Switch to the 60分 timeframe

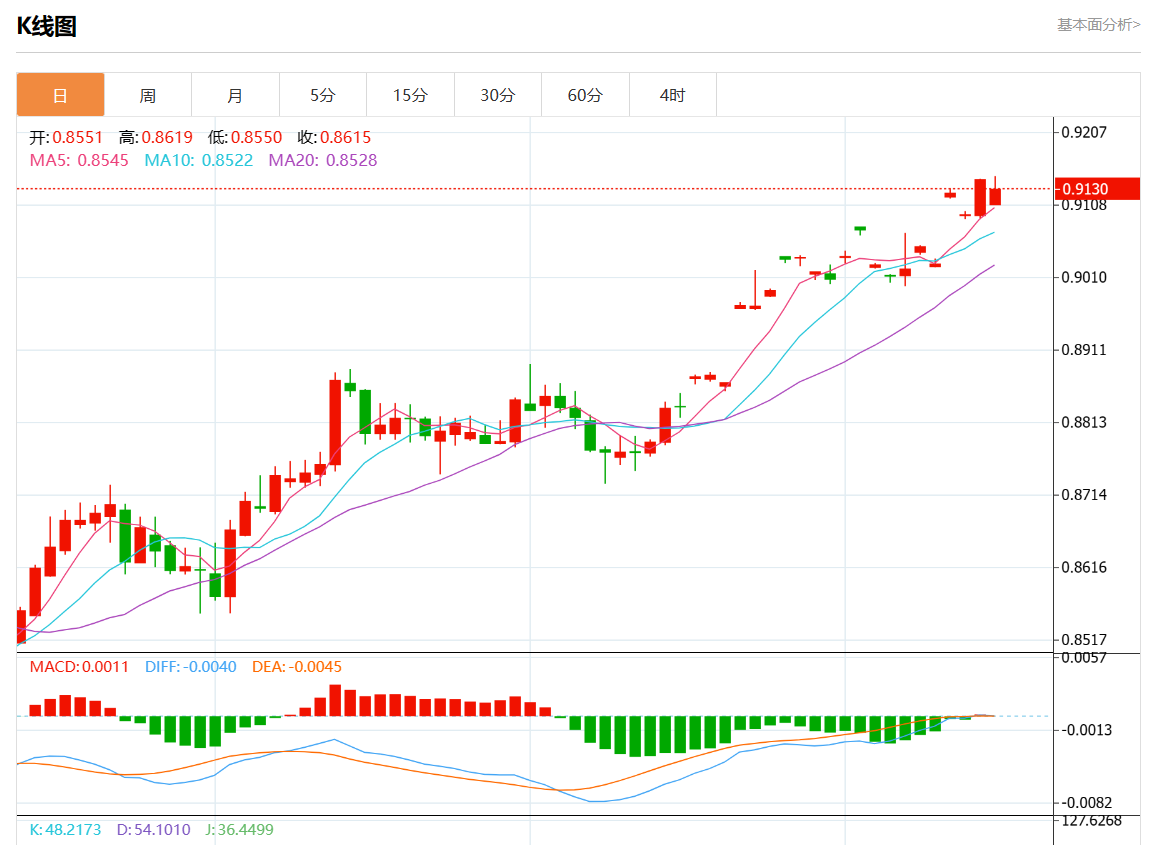tap(585, 95)
